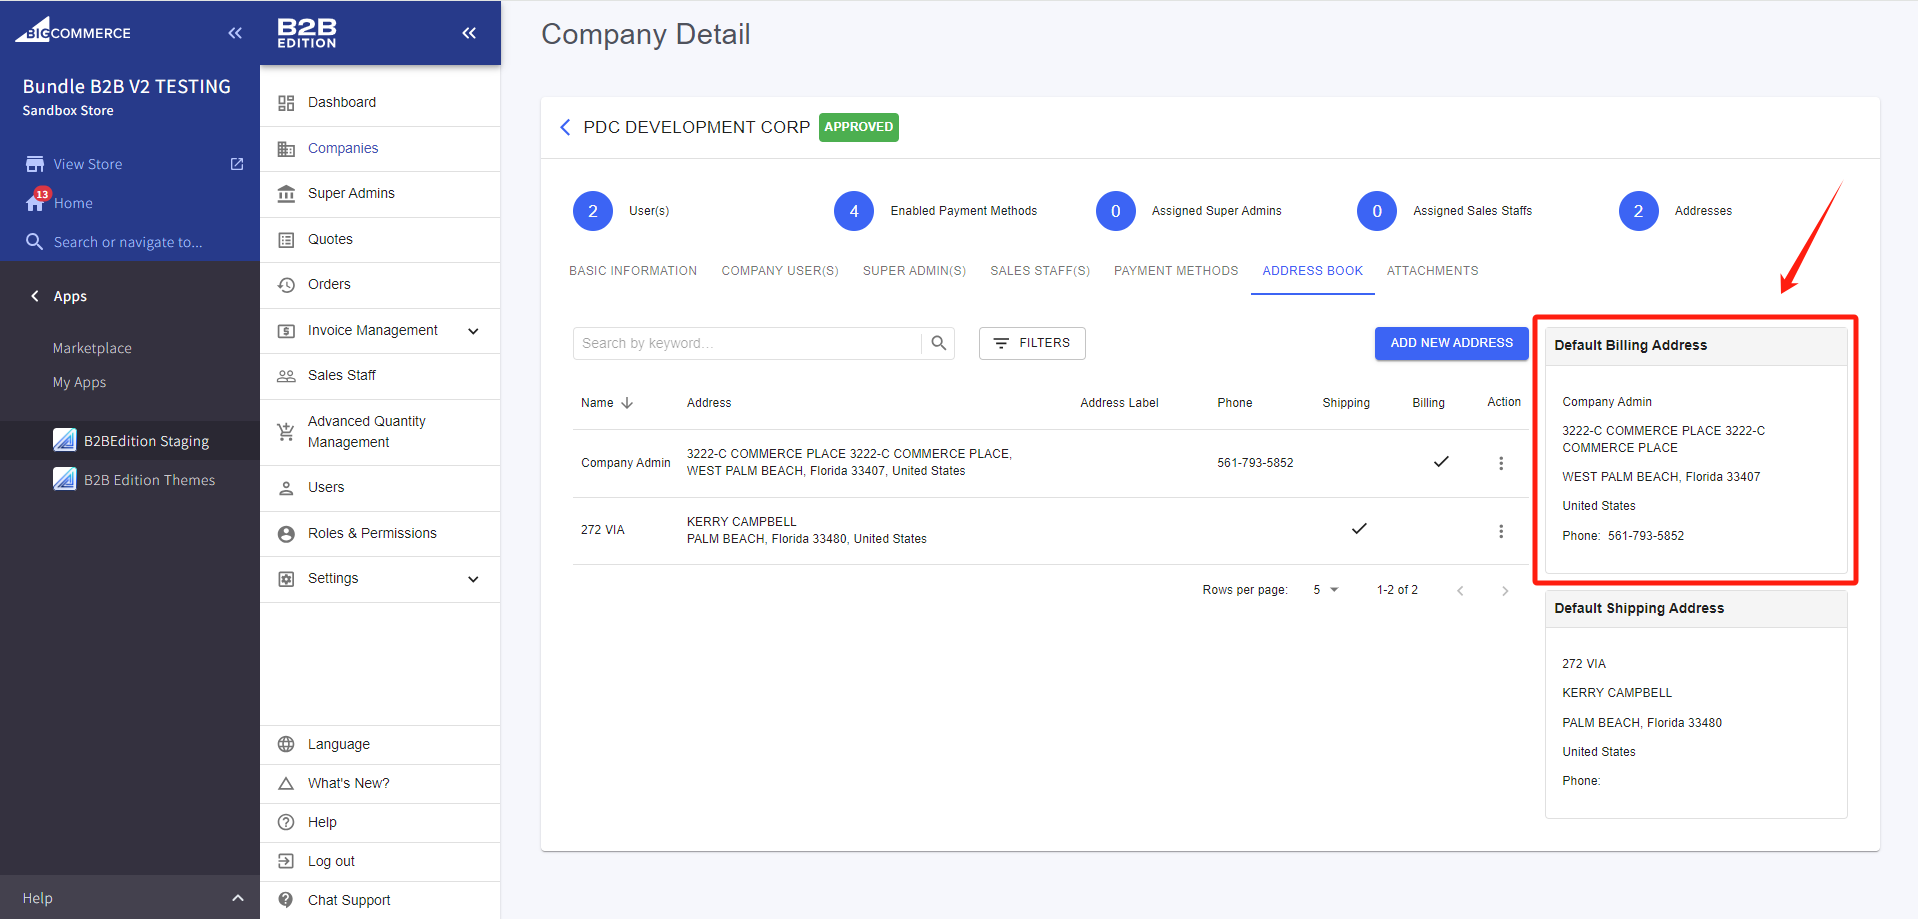This screenshot has width=1918, height=919.
Task: Go to previous page of addresses
Action: tap(1460, 591)
